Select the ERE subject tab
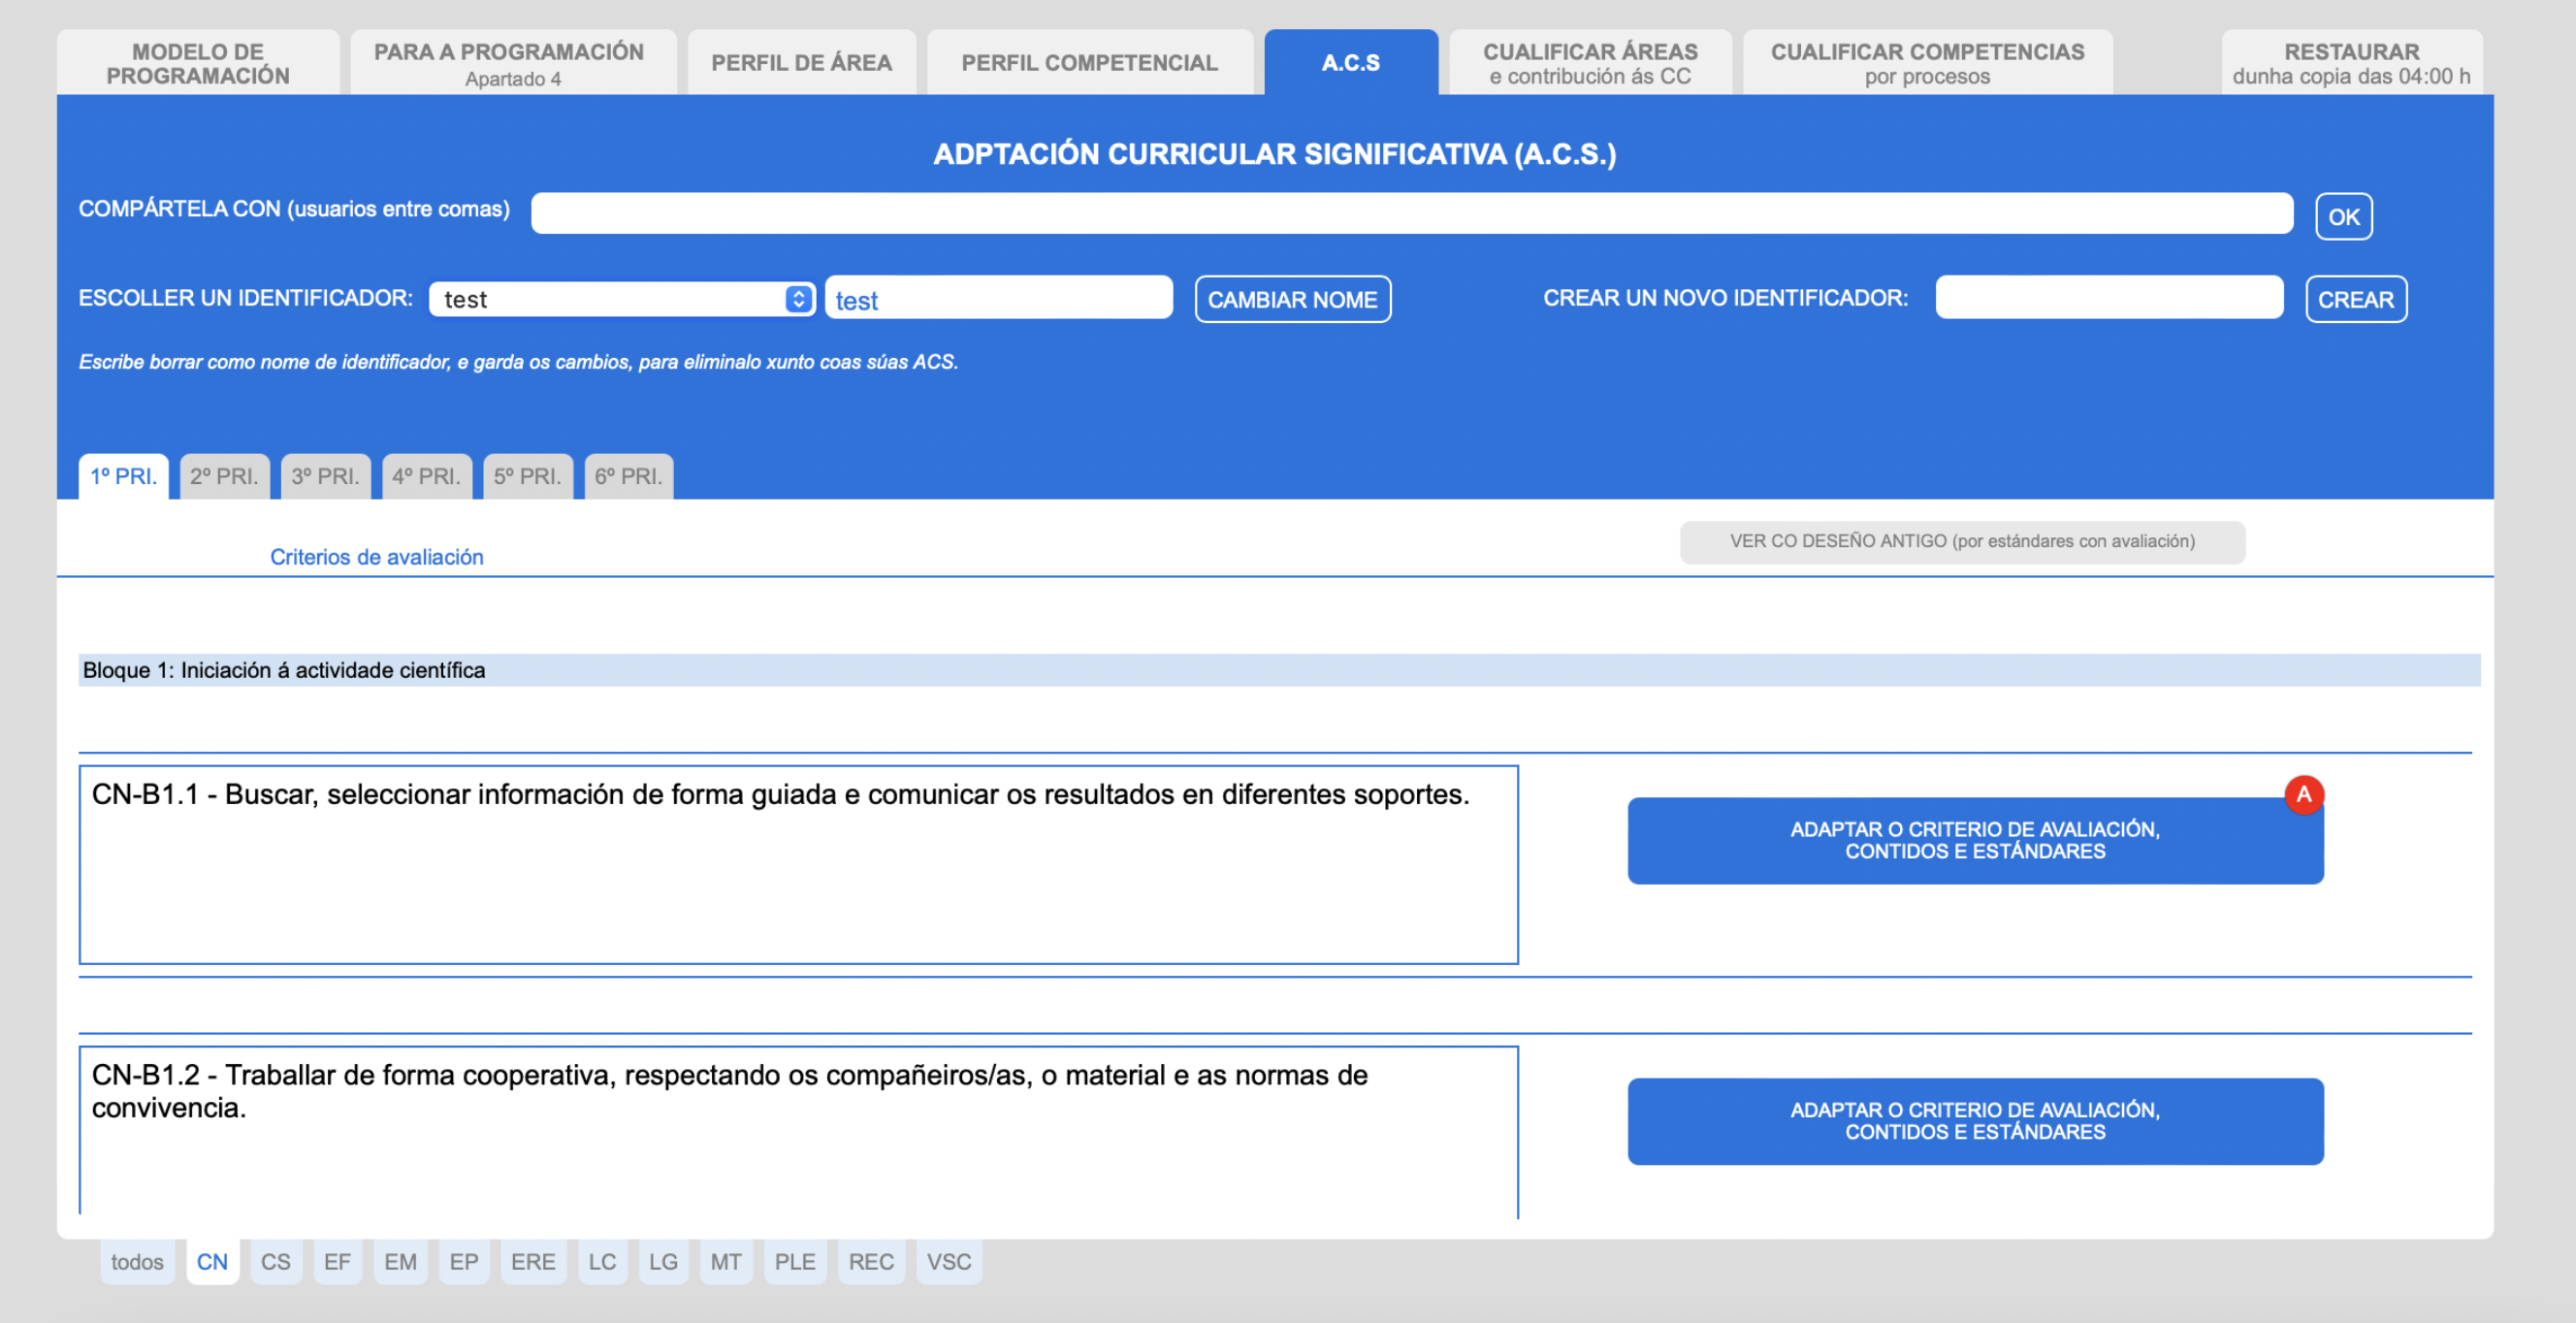Screen dimensions: 2576x1323 pyautogui.click(x=533, y=1262)
